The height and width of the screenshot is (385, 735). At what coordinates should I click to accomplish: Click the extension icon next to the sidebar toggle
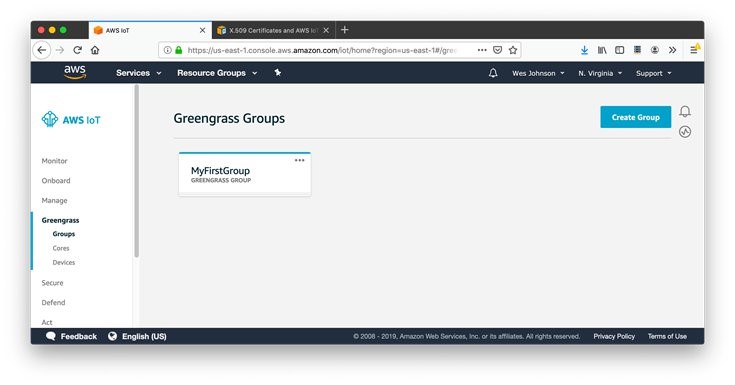tap(637, 50)
